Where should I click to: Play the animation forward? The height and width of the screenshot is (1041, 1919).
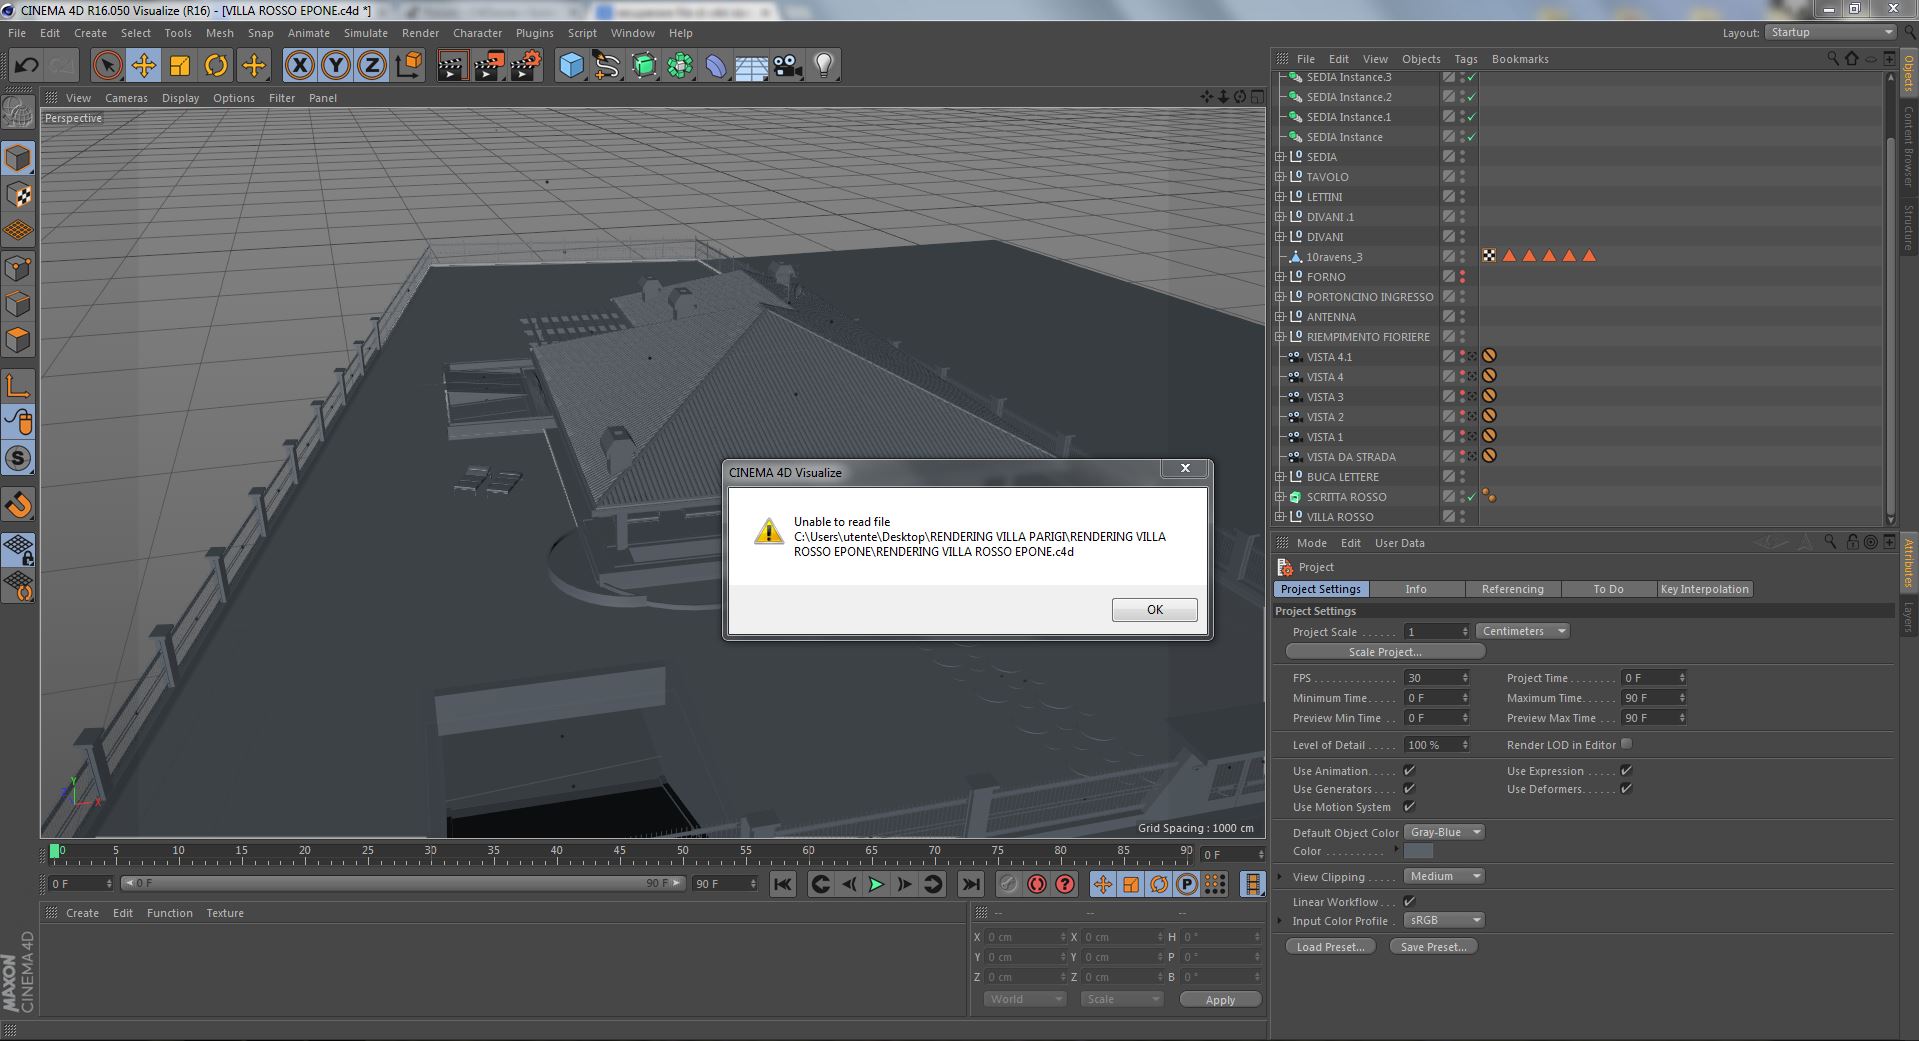pos(876,884)
